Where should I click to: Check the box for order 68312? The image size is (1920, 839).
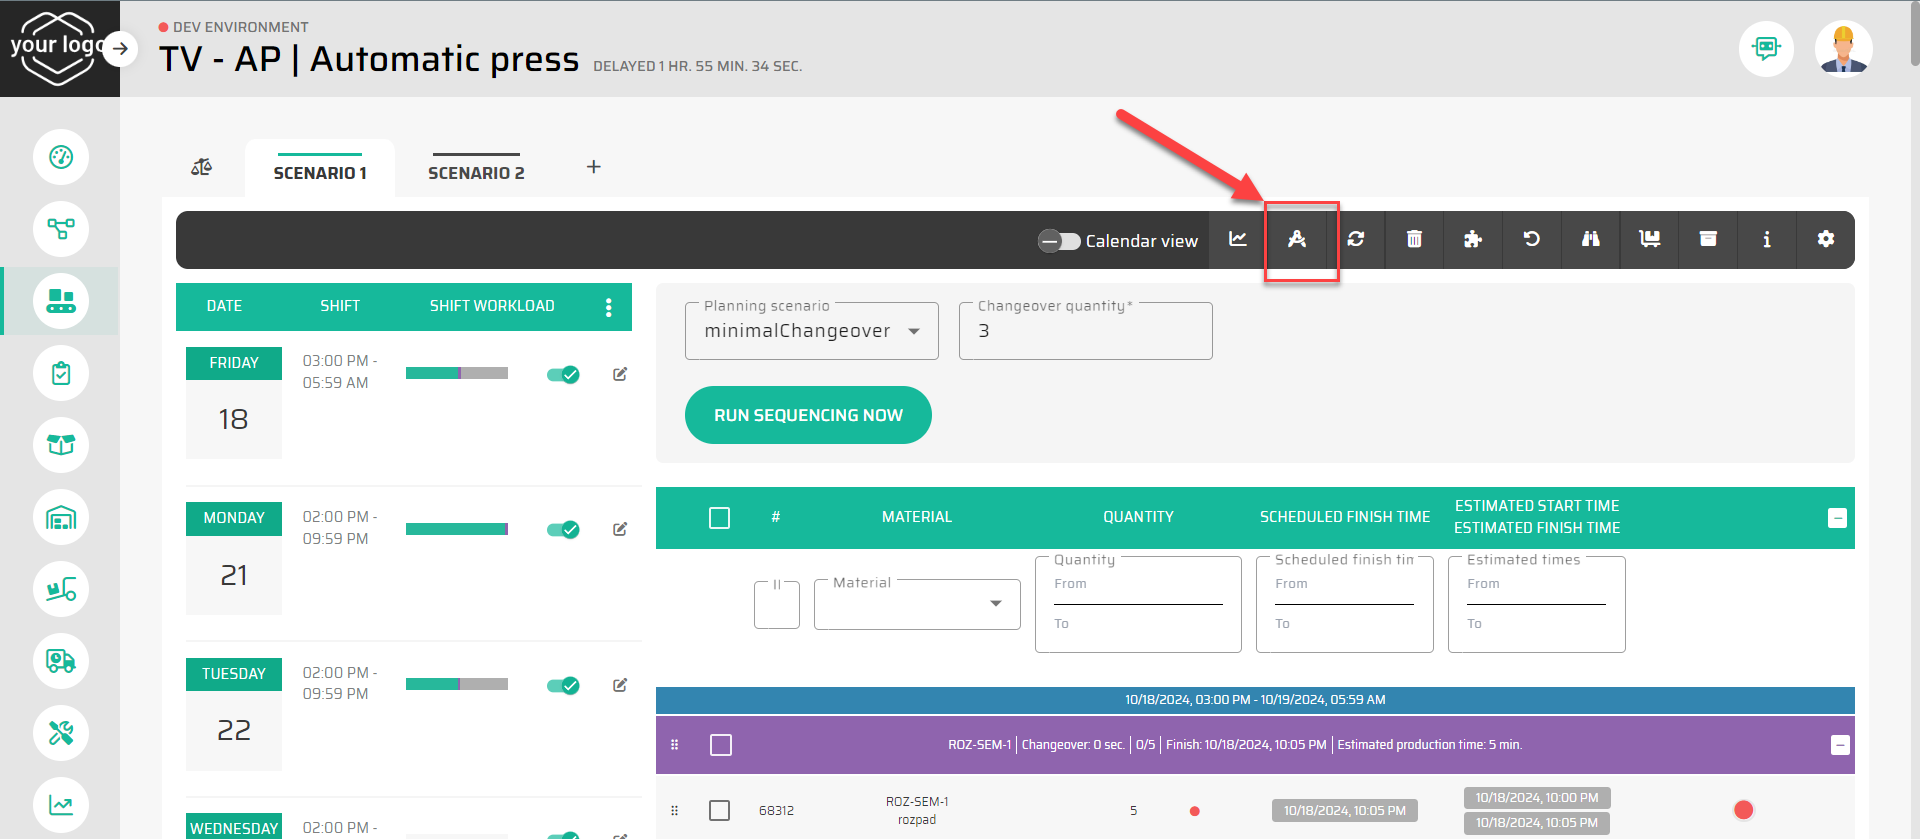coord(719,810)
